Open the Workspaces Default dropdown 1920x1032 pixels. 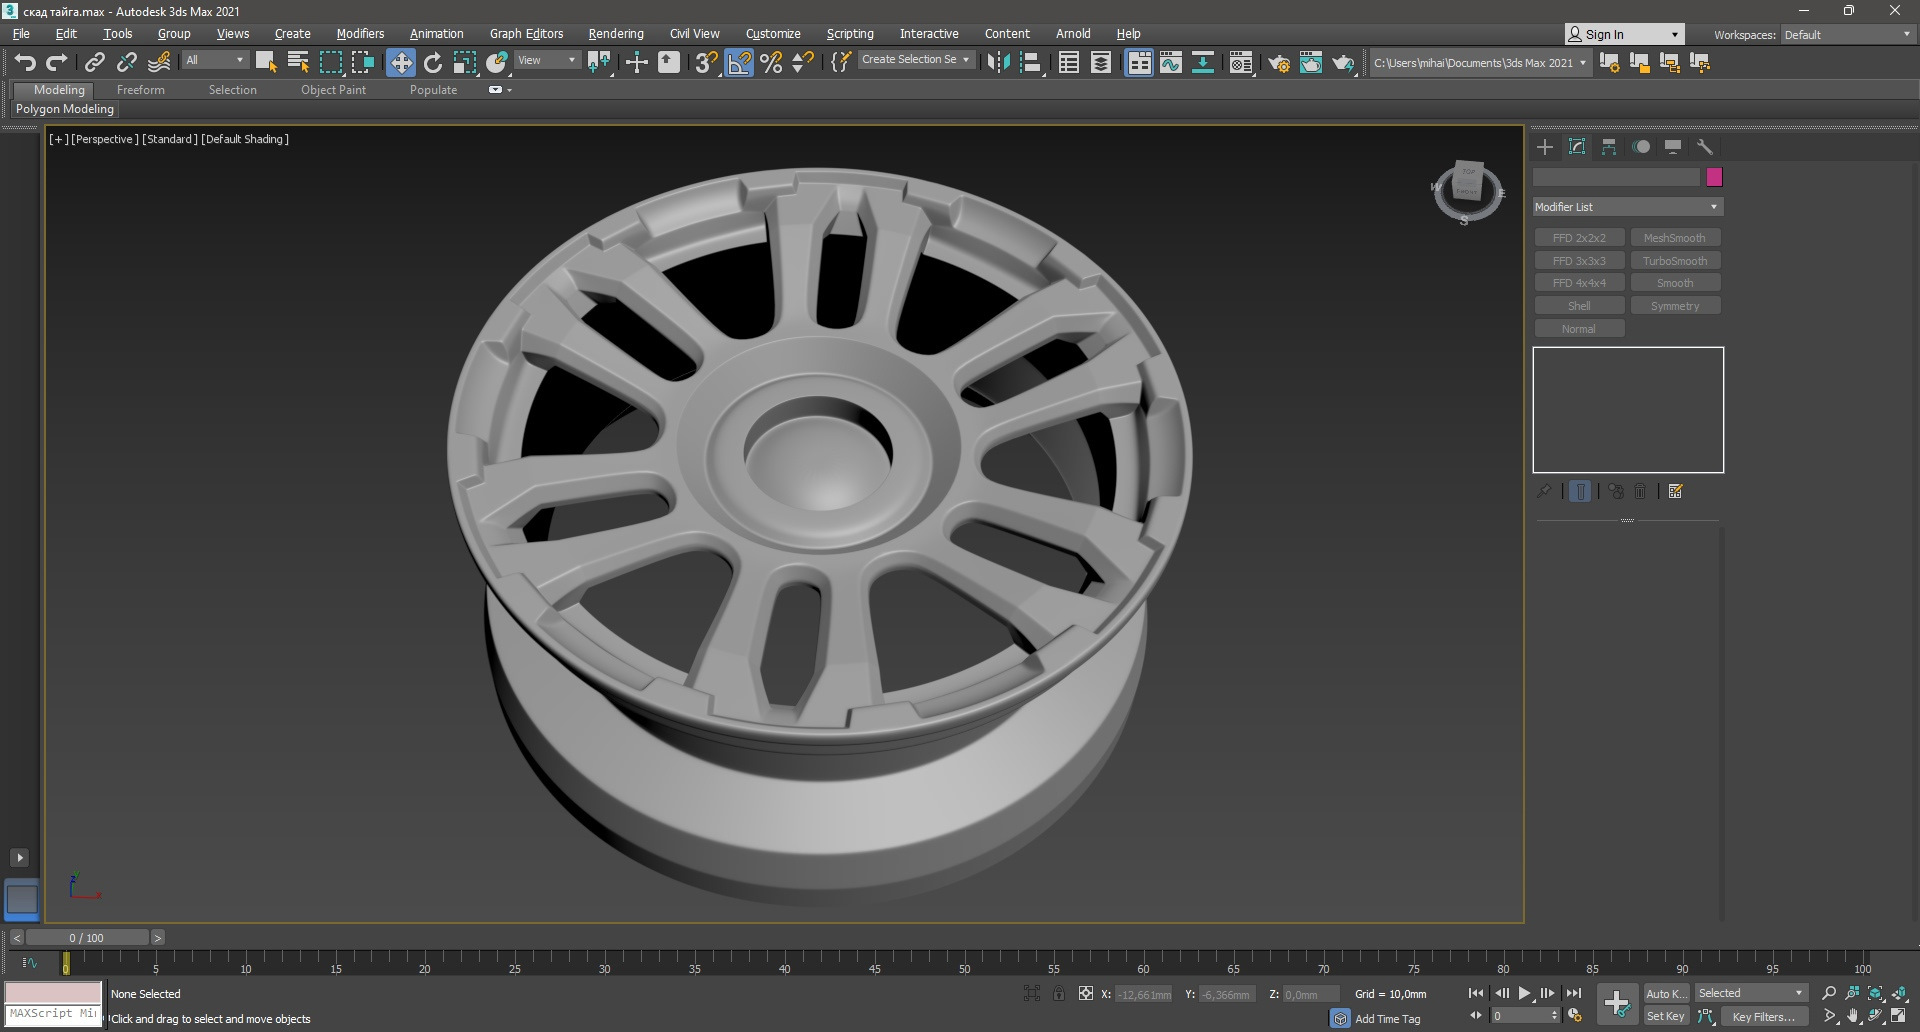[x=1846, y=34]
